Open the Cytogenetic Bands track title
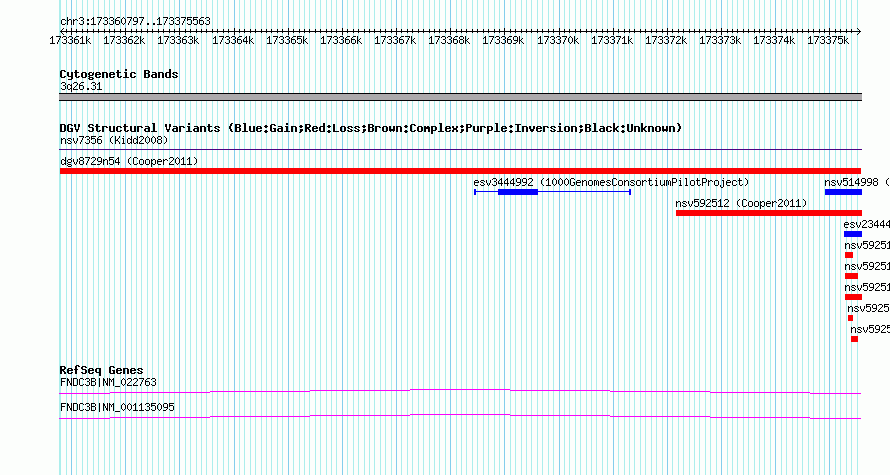The image size is (890, 475). click(119, 74)
